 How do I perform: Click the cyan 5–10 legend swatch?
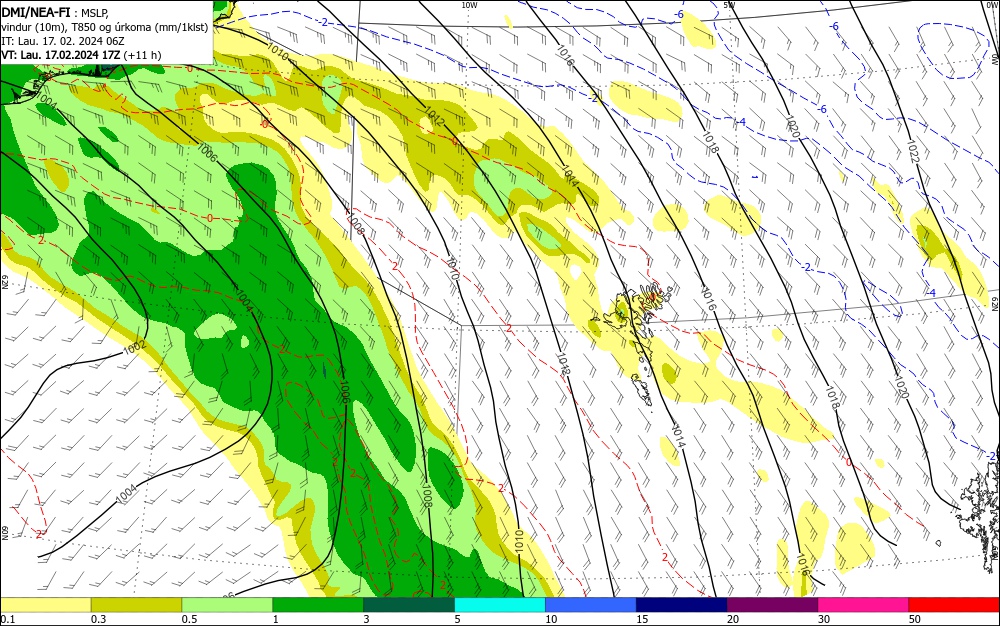pyautogui.click(x=500, y=605)
